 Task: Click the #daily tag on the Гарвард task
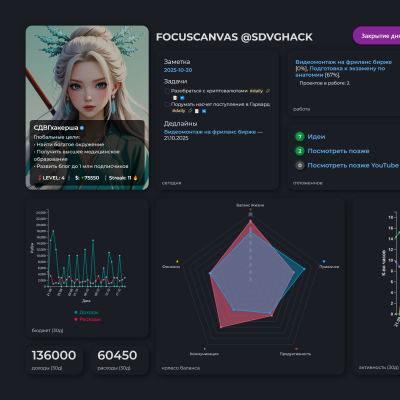coord(179,111)
